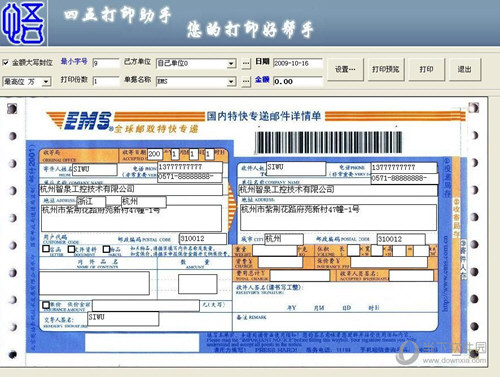Click the weight field

[274, 250]
